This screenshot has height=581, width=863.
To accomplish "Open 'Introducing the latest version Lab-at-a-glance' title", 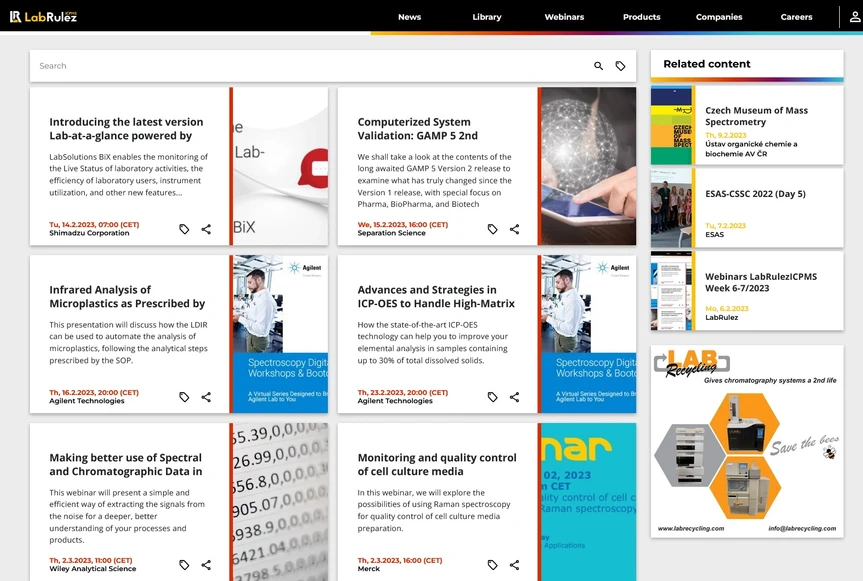I will 126,129.
